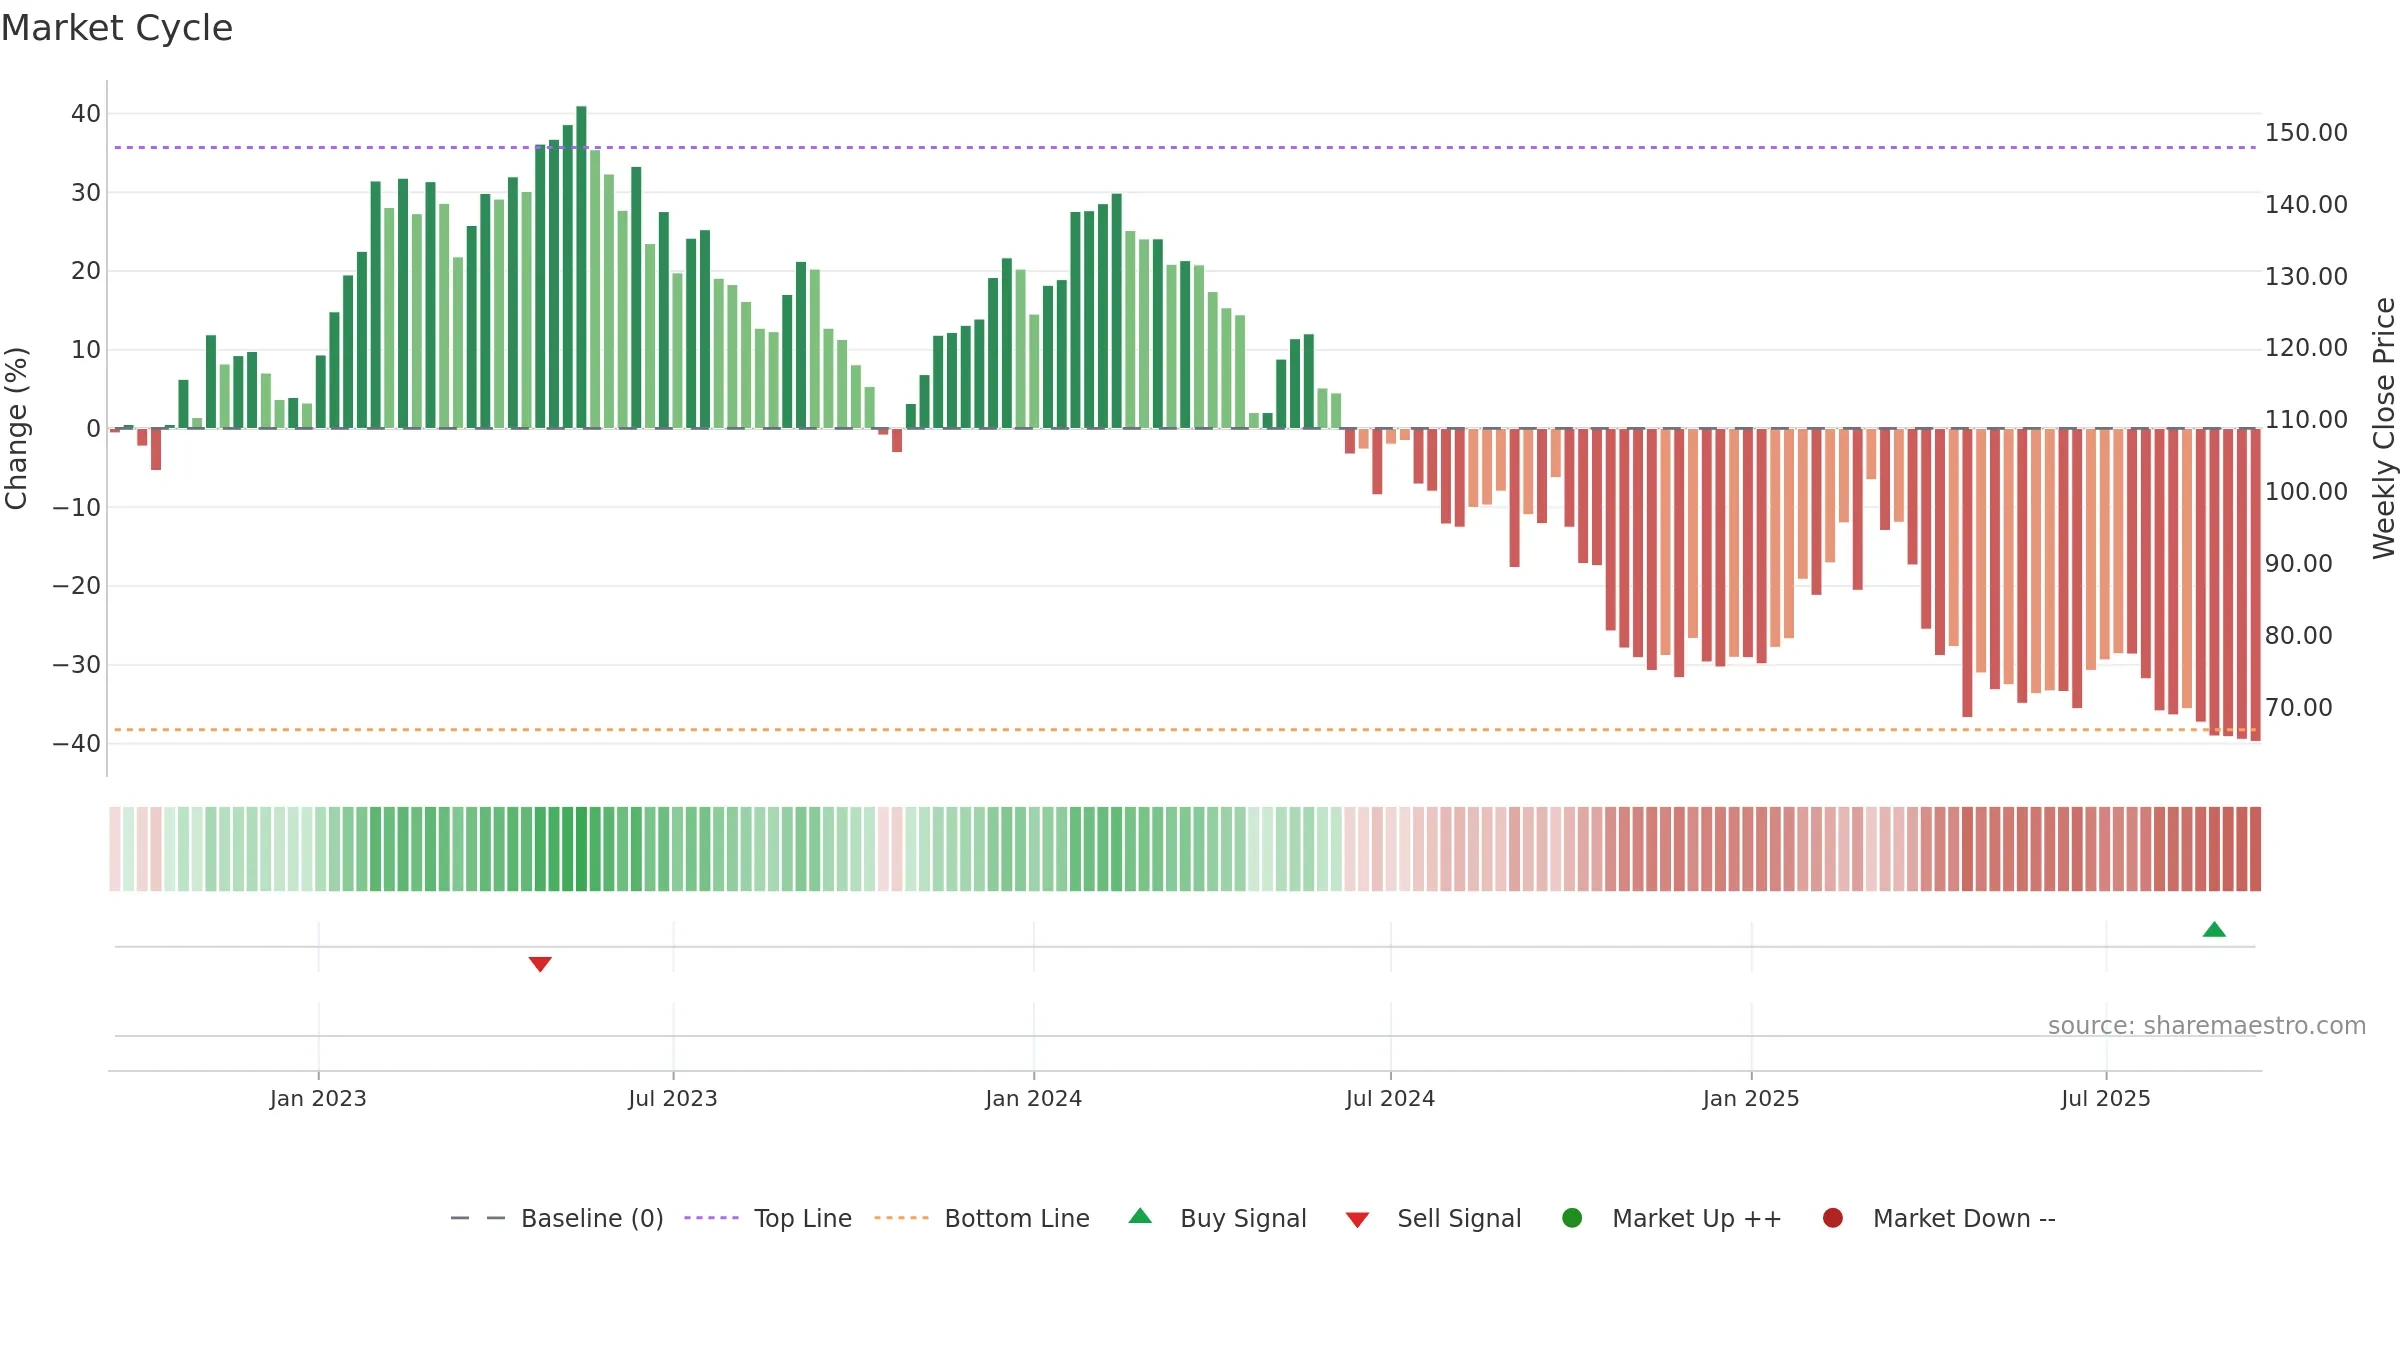Click the red Sell Signal triangle marker
The width and height of the screenshot is (2400, 1350).
pos(540,964)
